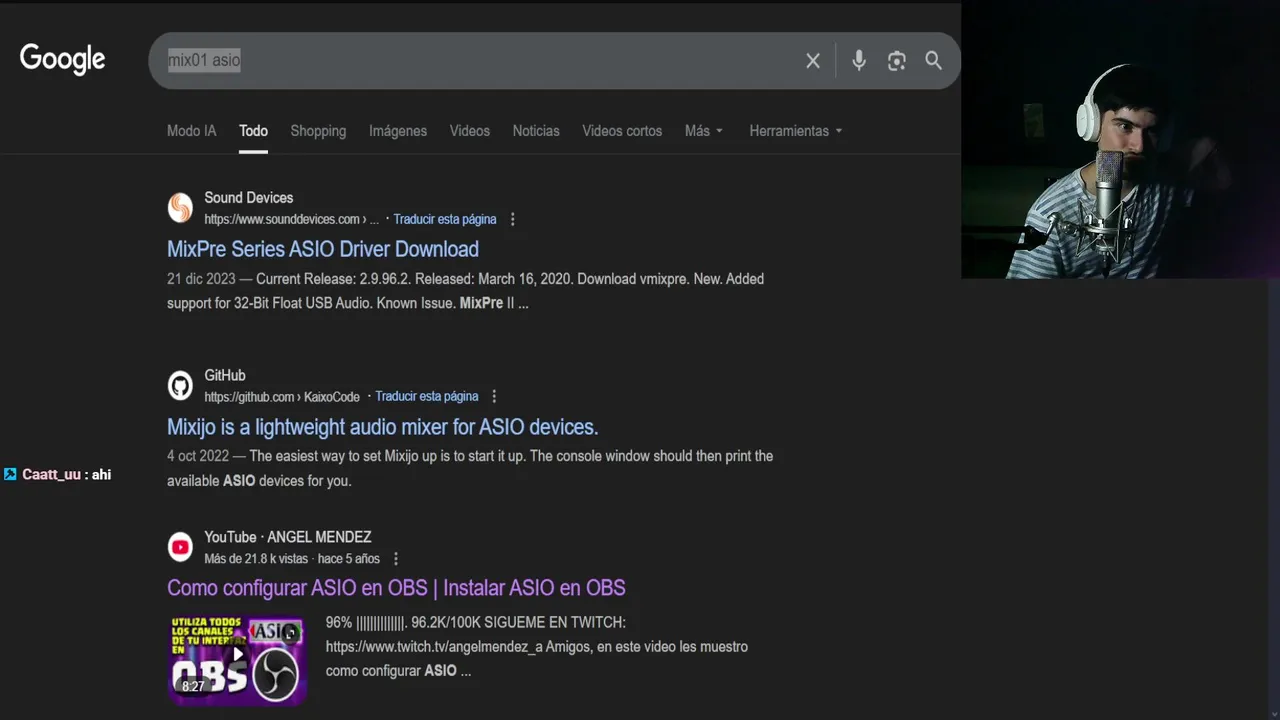Click Traducir esta página for GitHub result

click(427, 396)
